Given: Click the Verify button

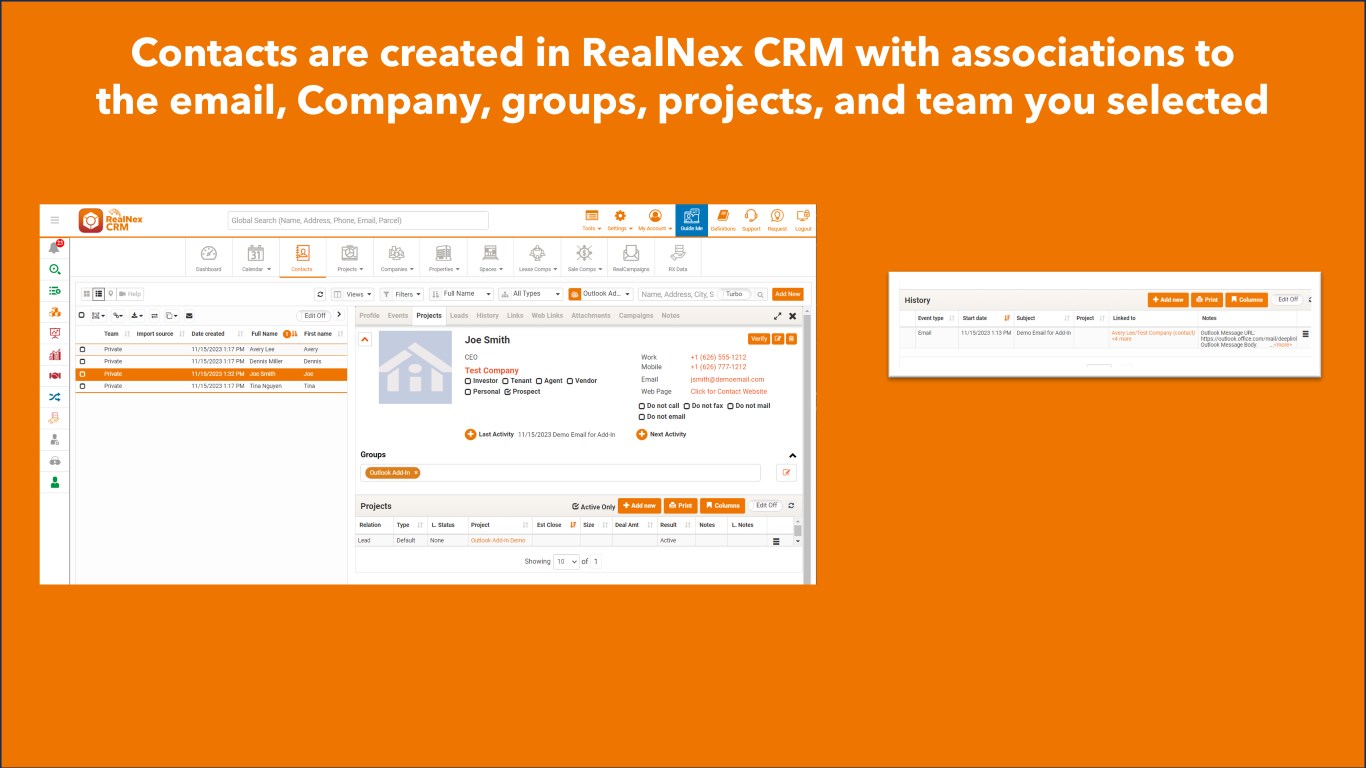Looking at the screenshot, I should (759, 339).
